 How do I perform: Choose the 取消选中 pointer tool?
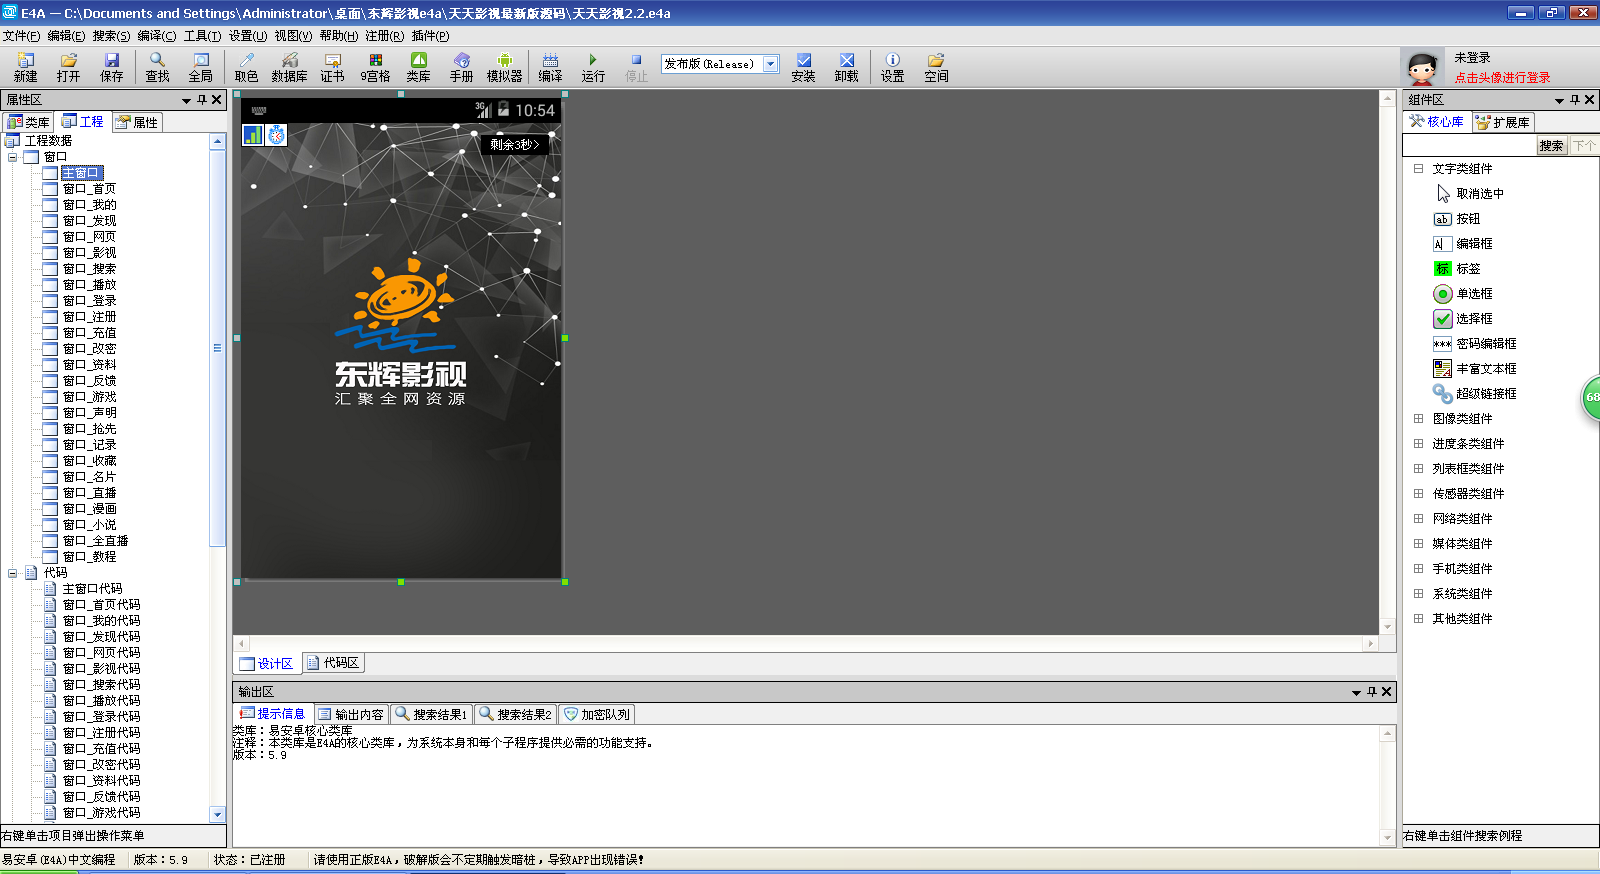coord(1469,194)
